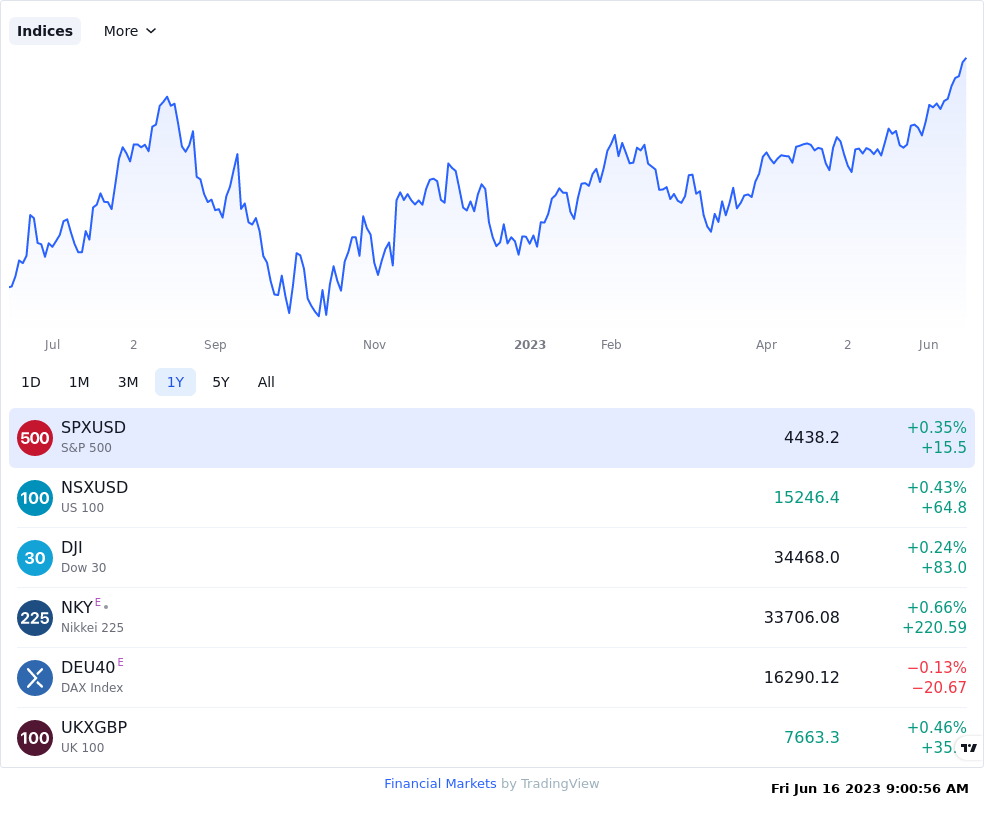Click the +0.35% change value
Viewport: 984px width, 820px height.
936,427
